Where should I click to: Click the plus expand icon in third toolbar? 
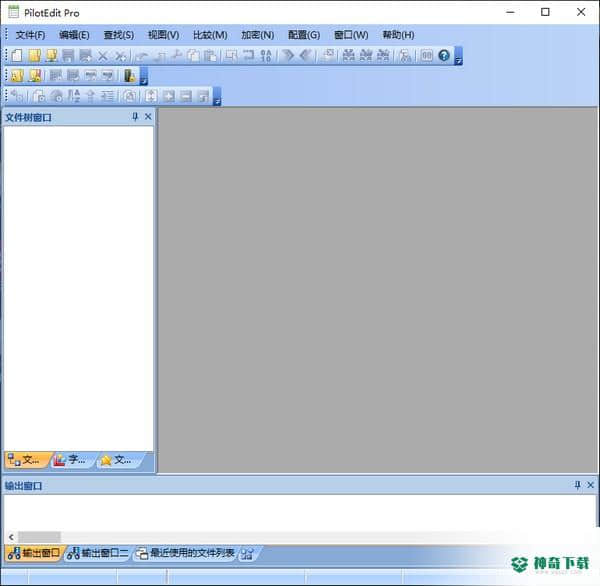[x=169, y=96]
